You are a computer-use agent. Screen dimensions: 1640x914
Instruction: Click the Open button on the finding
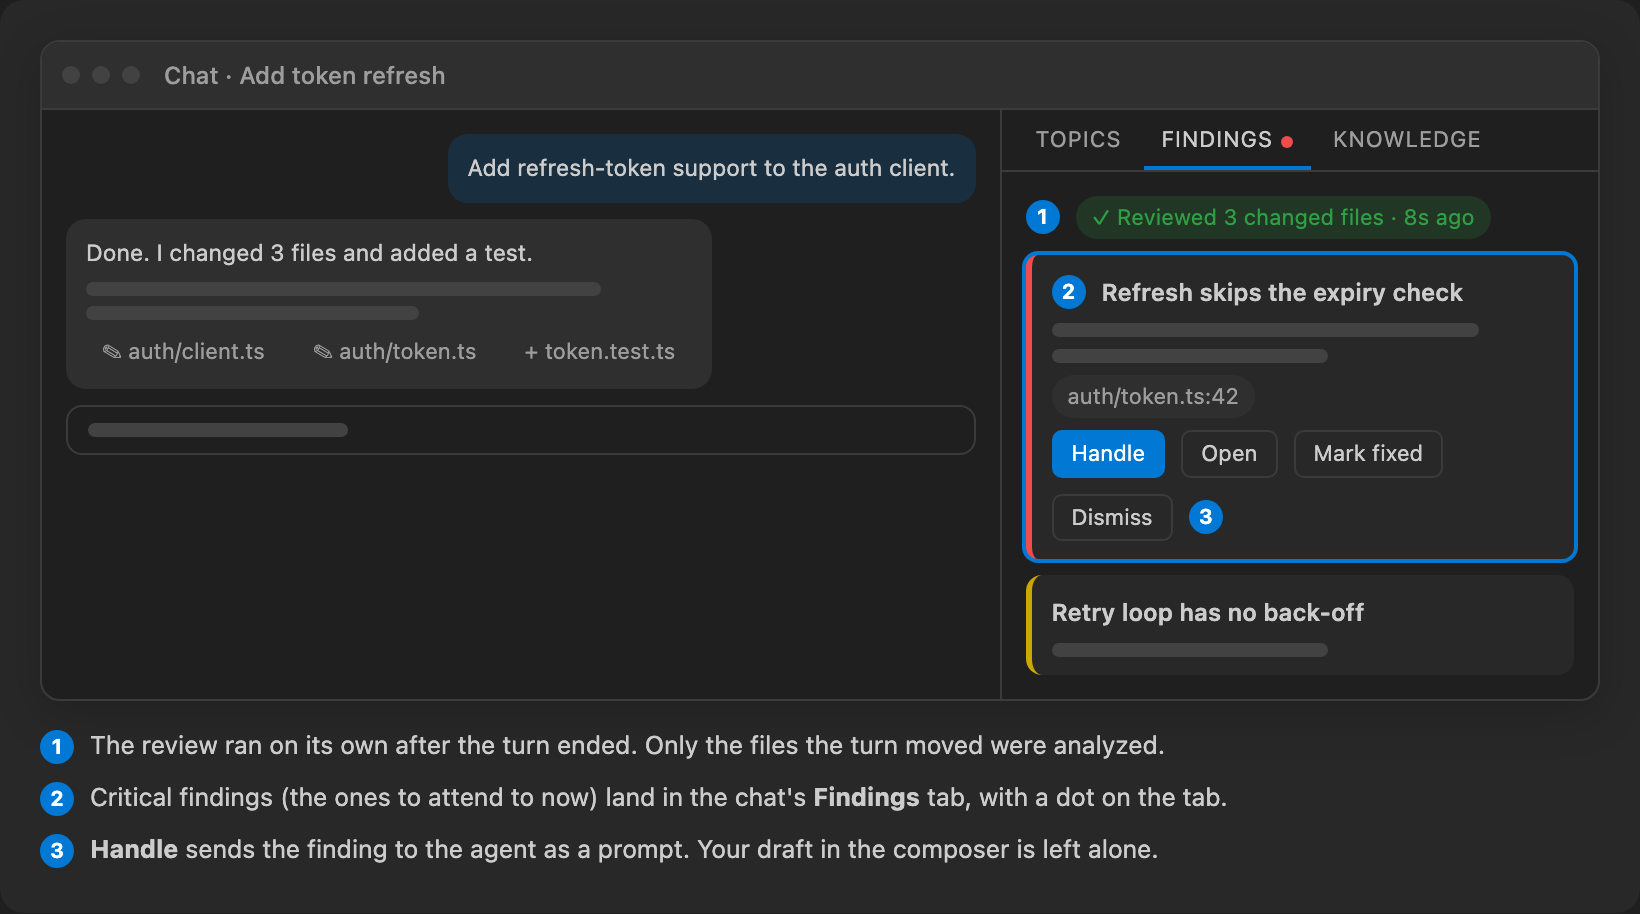(x=1229, y=454)
